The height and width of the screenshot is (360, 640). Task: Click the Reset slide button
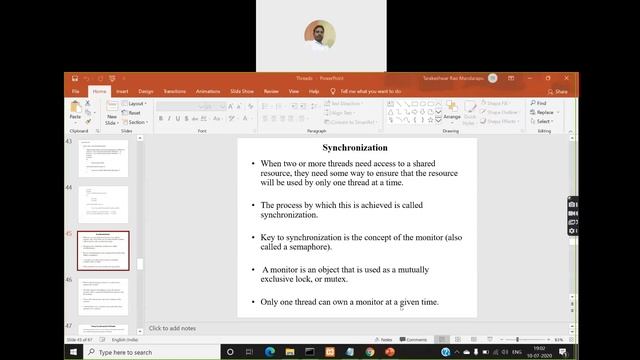(x=131, y=113)
